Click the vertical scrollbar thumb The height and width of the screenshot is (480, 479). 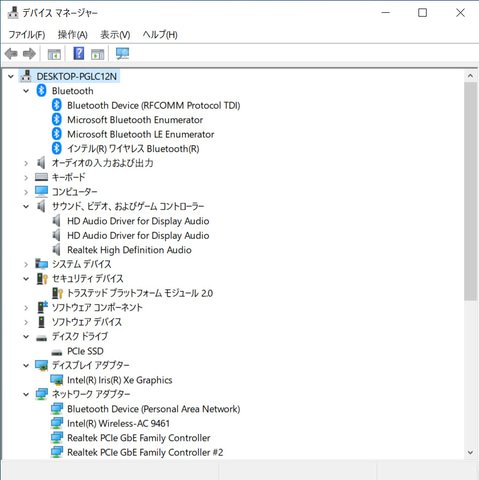(x=470, y=191)
